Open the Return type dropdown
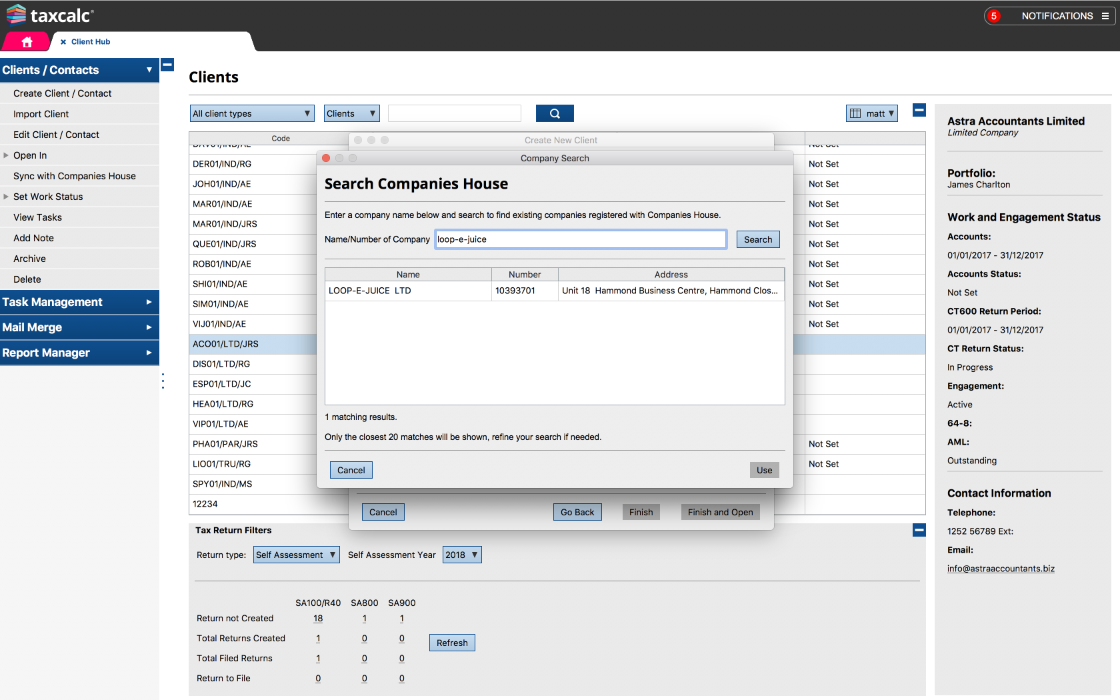Screen dimensions: 1120x700 click(296, 555)
